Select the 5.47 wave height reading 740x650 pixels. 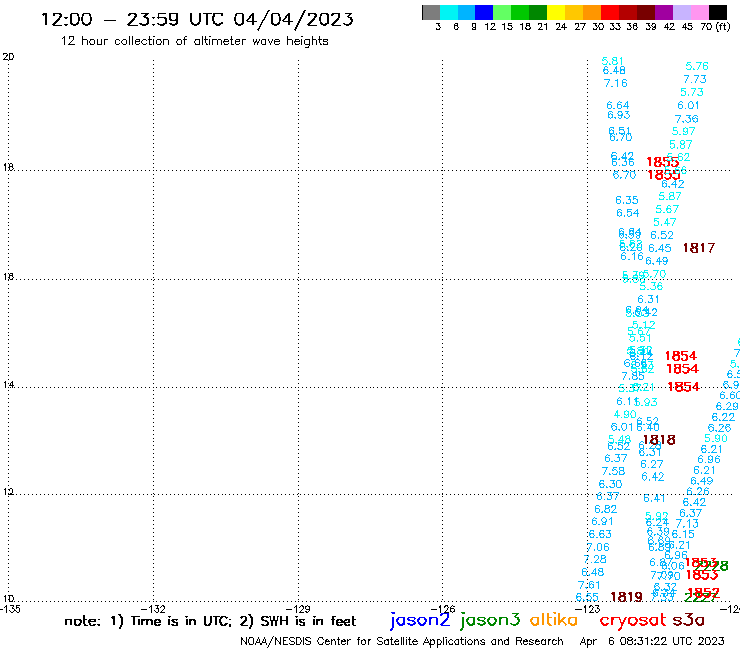[665, 222]
